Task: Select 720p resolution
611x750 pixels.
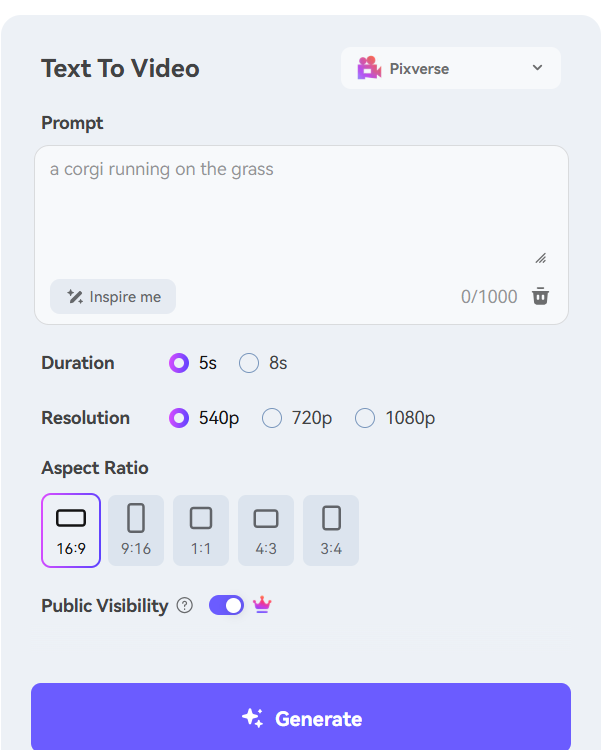Action: tap(297, 418)
